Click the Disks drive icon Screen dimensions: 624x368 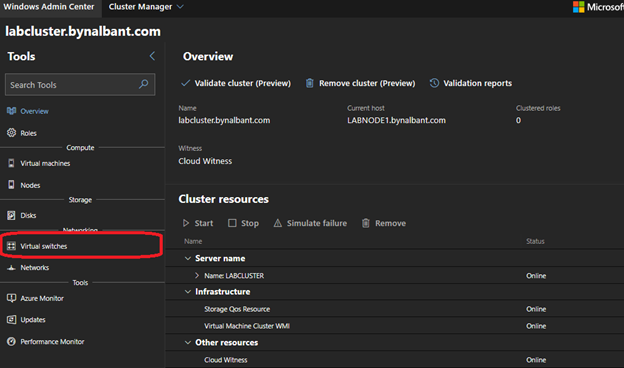pyautogui.click(x=12, y=215)
